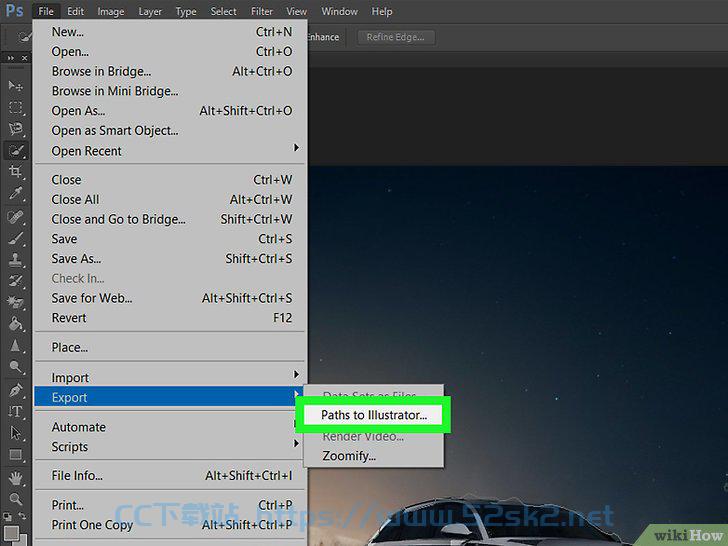The image size is (728, 546).
Task: Select the Move tool
Action: coord(15,86)
